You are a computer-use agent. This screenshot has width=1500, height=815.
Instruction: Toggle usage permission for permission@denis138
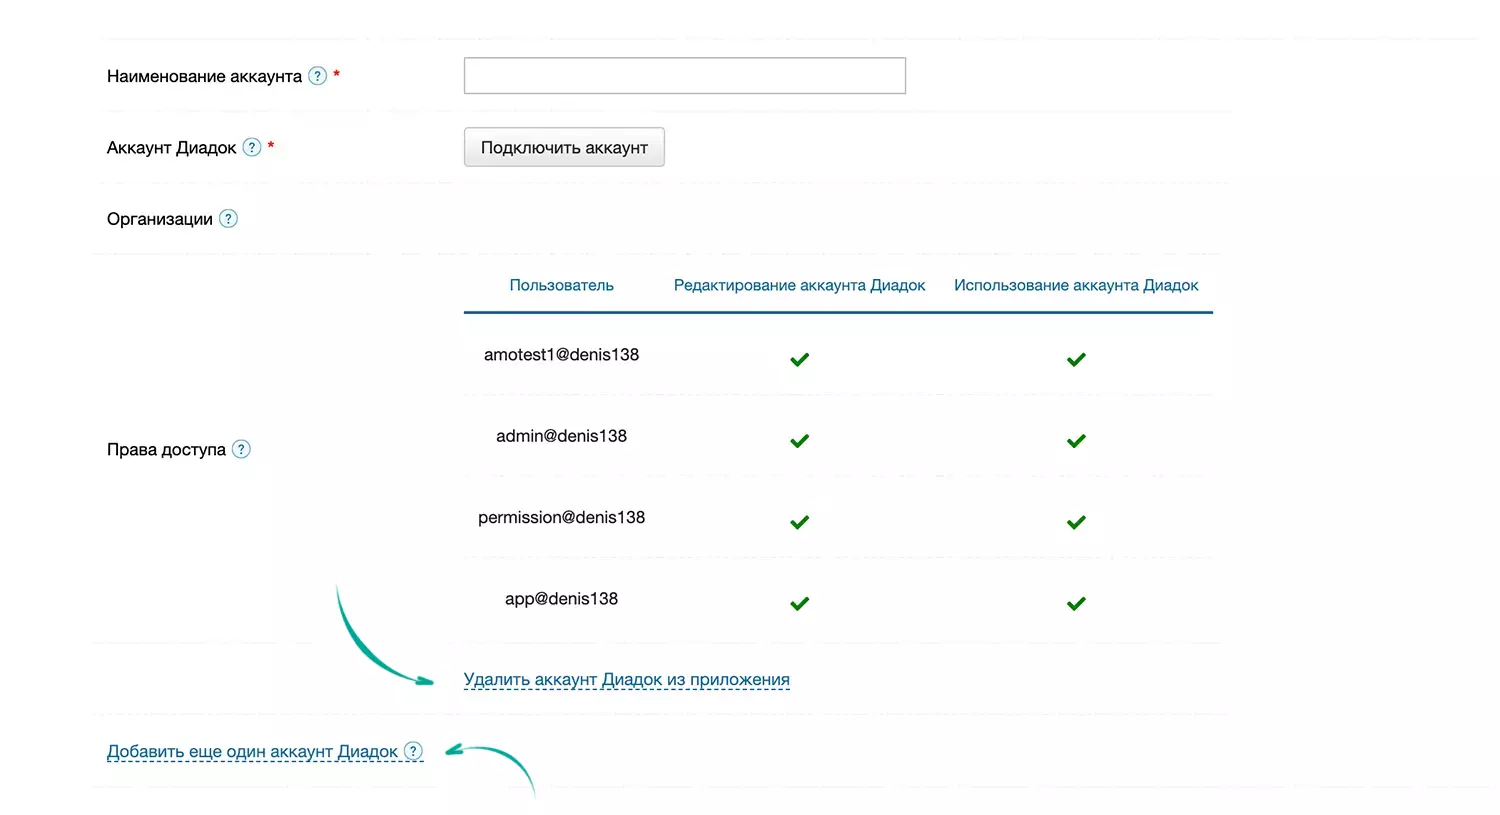(x=1076, y=522)
